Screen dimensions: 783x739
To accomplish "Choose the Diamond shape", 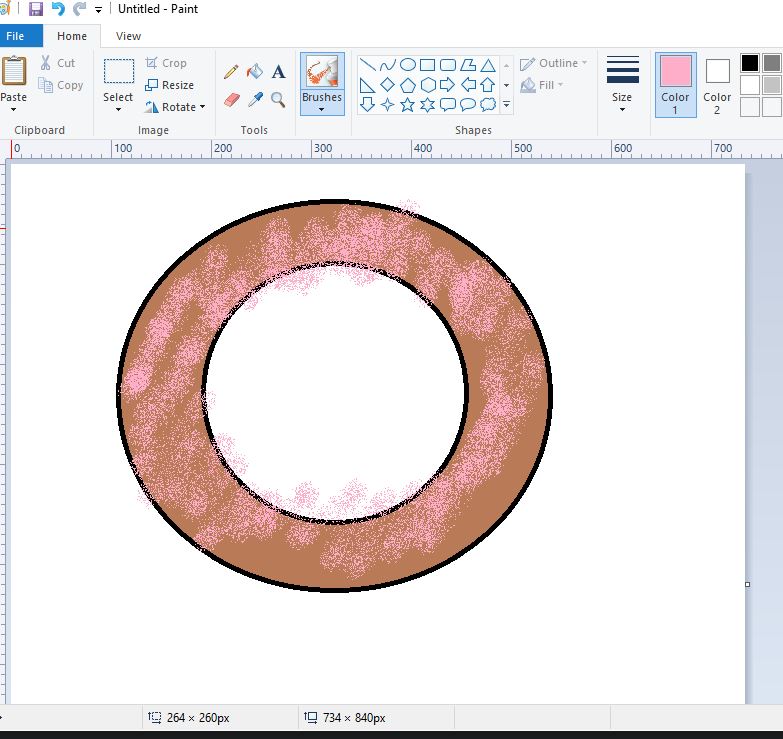I will point(388,85).
